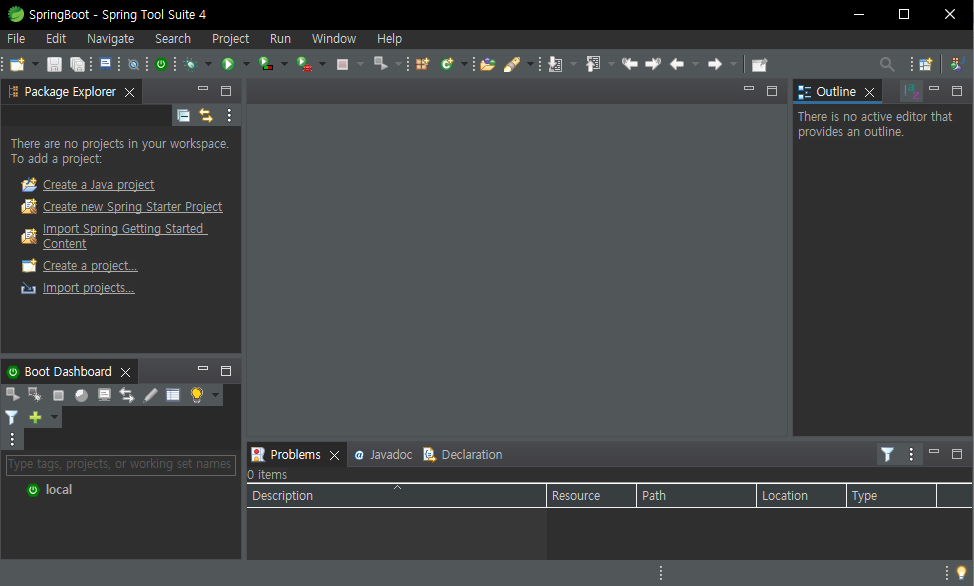Click the Pin Editor icon
The width and height of the screenshot is (974, 586).
(759, 65)
